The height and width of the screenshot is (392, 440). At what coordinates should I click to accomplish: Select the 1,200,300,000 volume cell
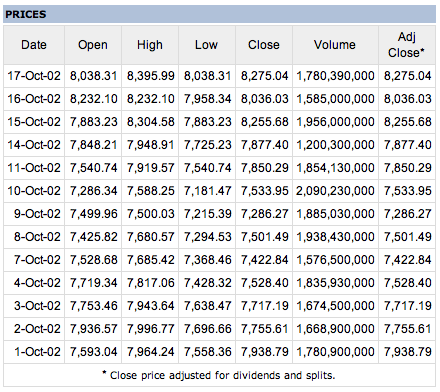click(335, 145)
